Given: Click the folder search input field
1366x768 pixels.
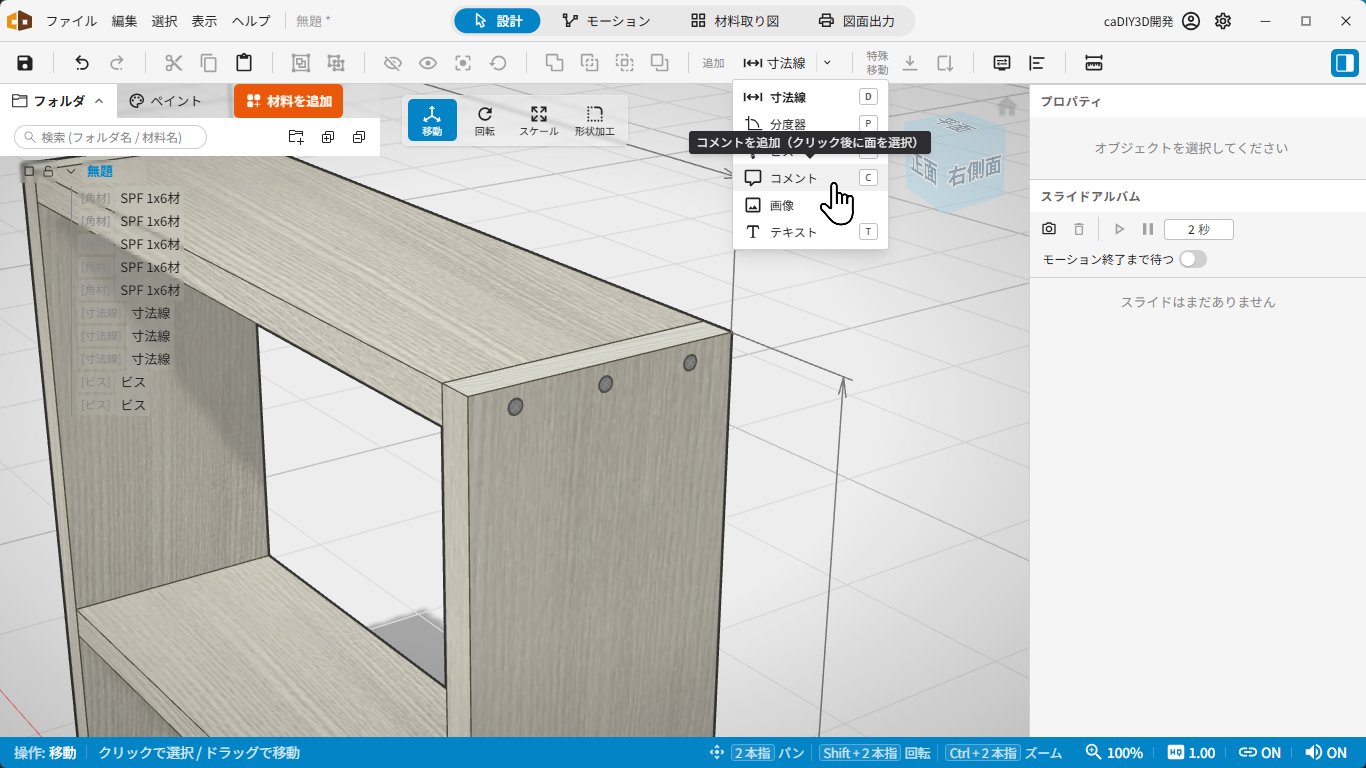Looking at the screenshot, I should 110,137.
